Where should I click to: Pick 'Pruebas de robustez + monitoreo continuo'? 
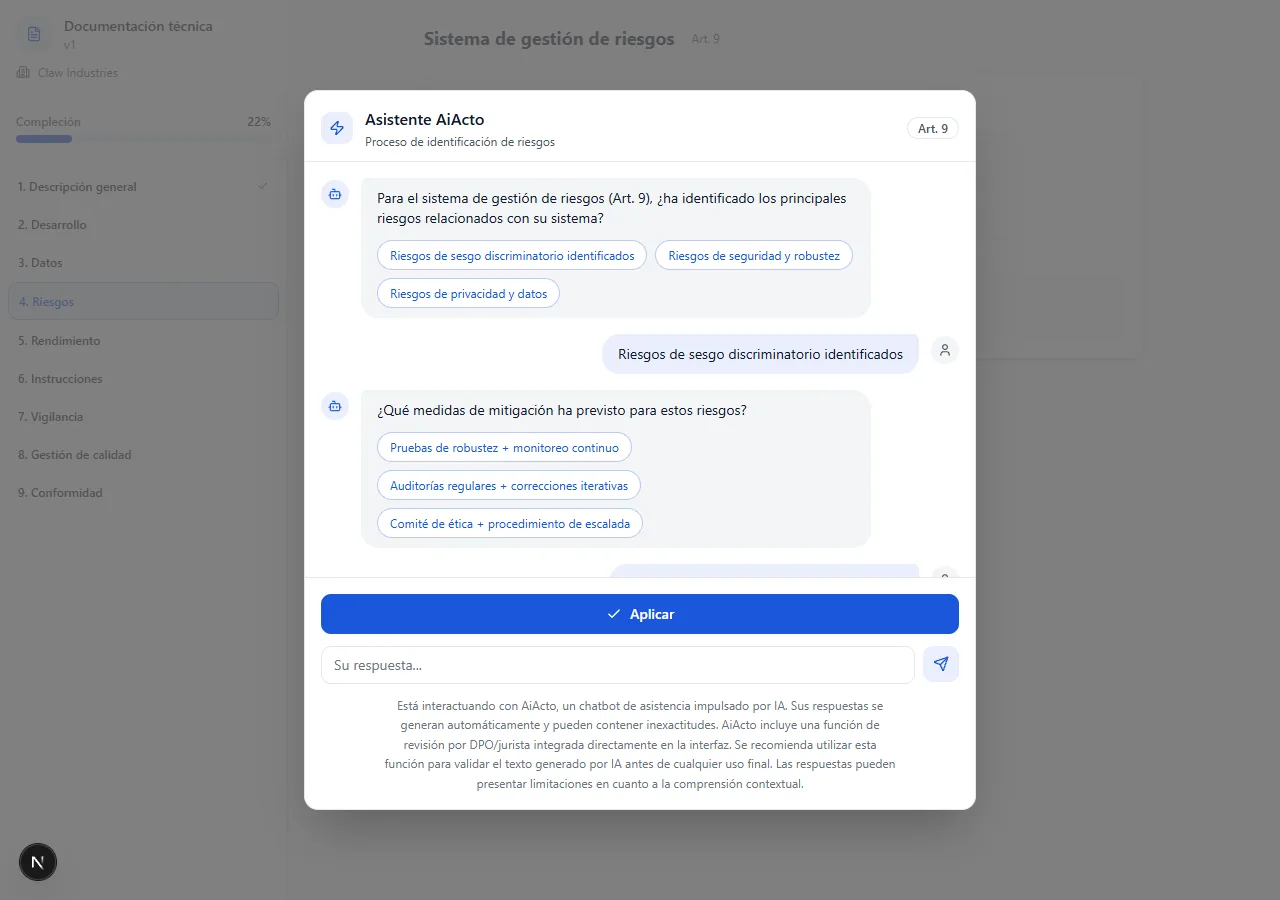click(504, 447)
